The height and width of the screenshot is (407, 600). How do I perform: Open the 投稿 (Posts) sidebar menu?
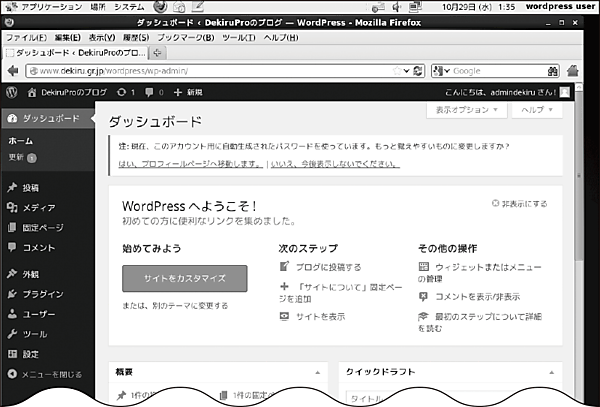click(30, 187)
